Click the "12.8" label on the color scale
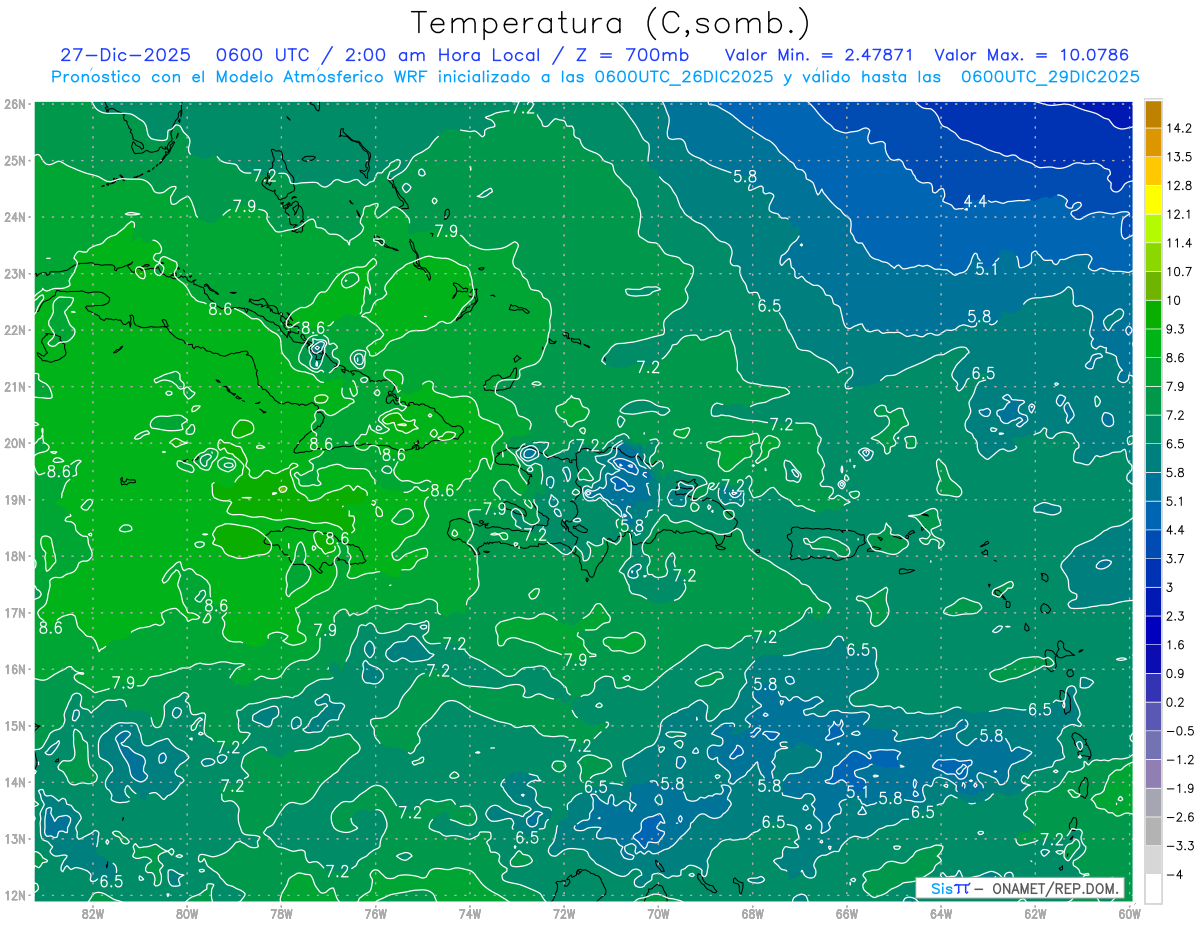The image size is (1200, 927). 1179,186
